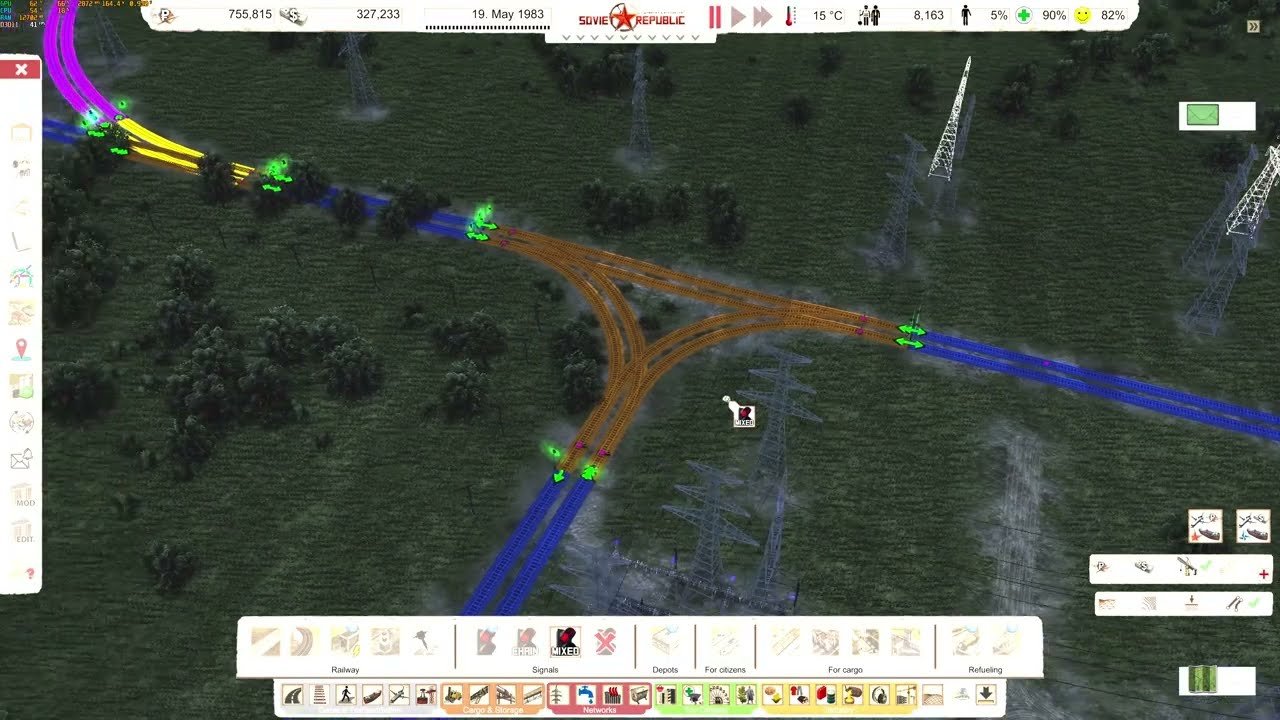Viewport: 1280px width, 720px height.
Task: Open the green envelope notification
Action: coord(1203,116)
